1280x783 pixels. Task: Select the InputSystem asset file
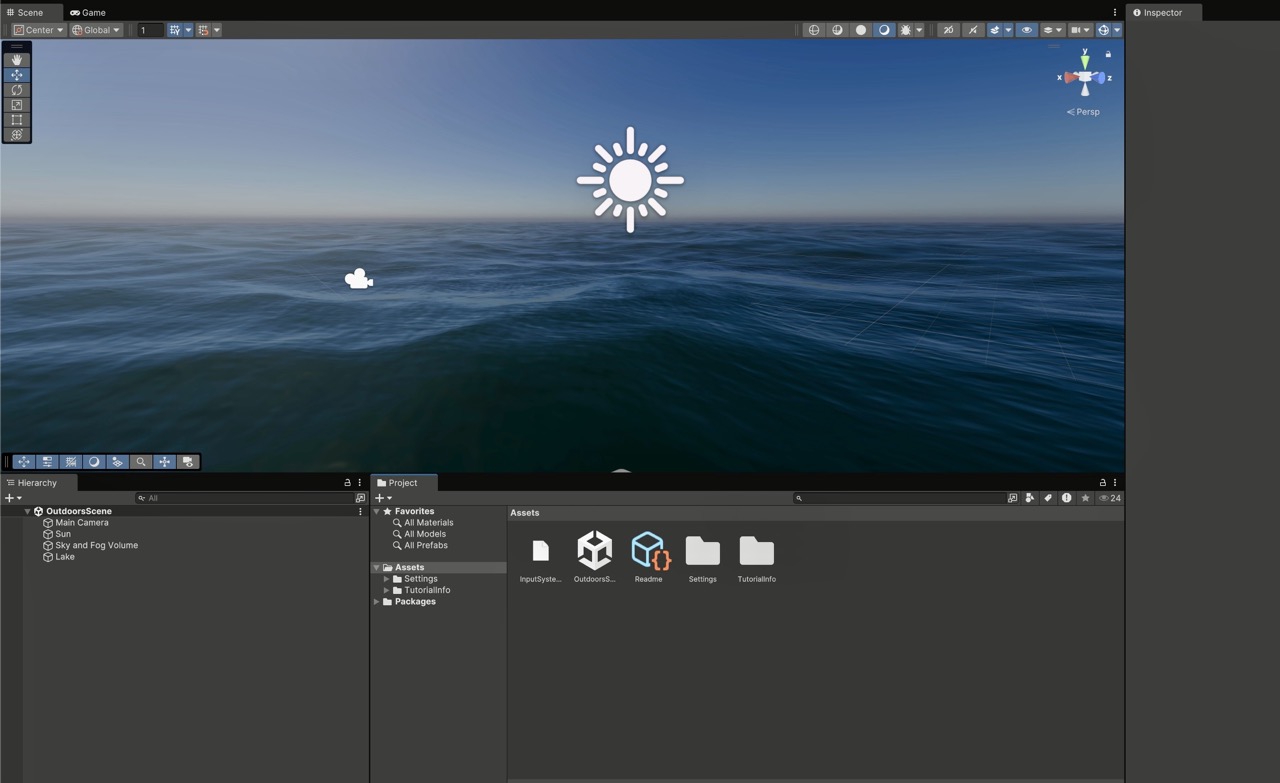(540, 557)
